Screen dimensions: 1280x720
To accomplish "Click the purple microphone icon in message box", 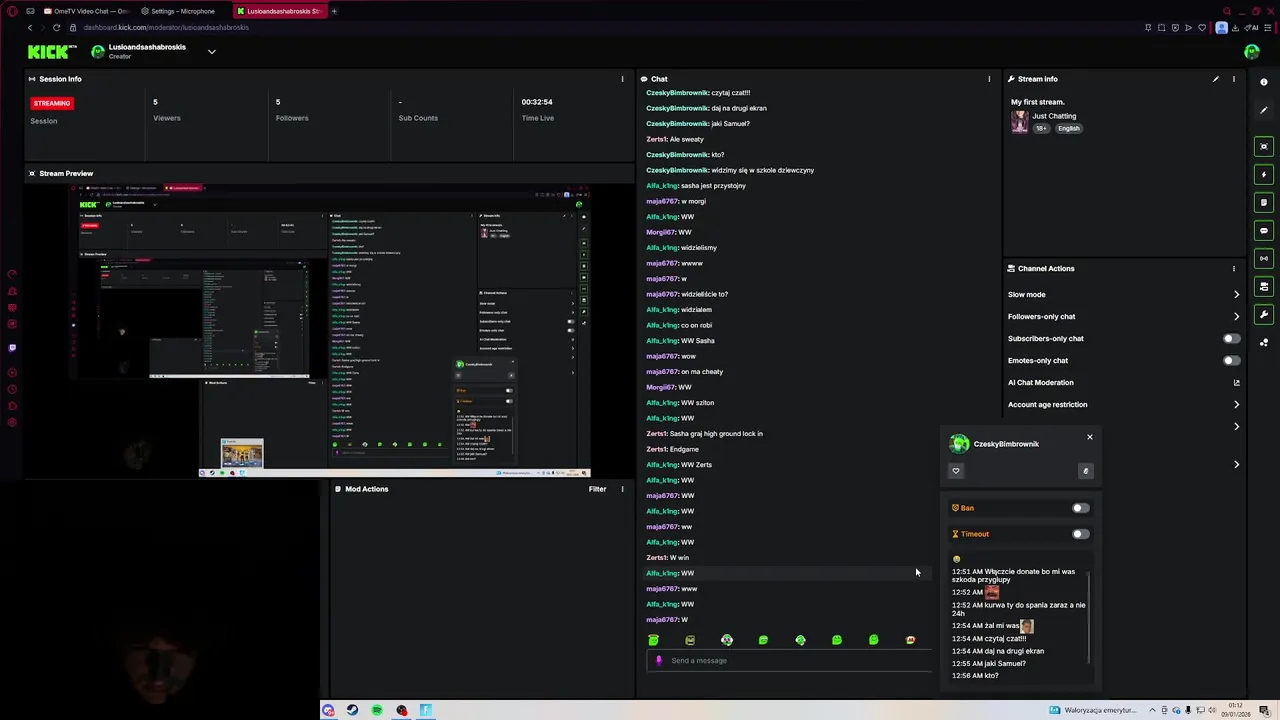I will [658, 660].
